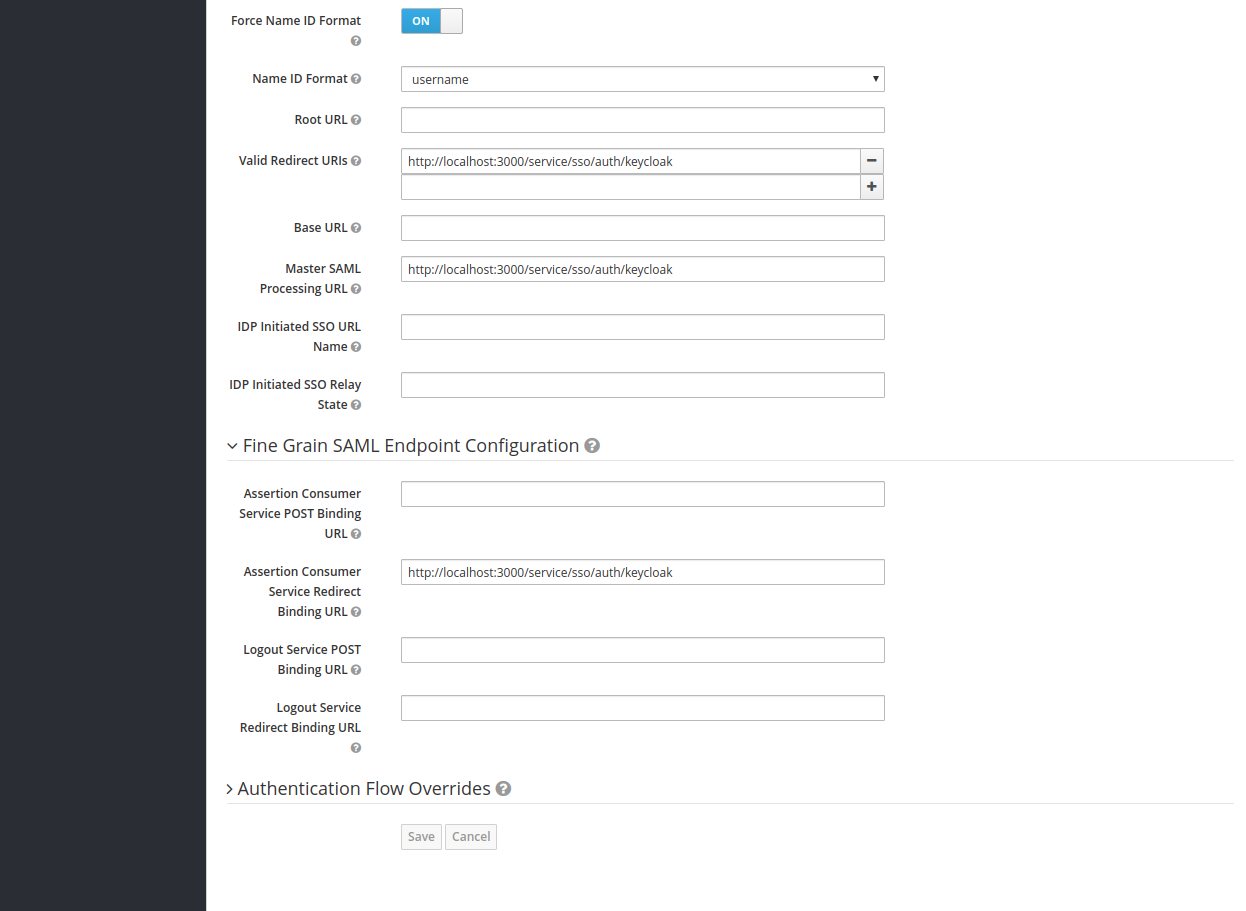Image resolution: width=1246 pixels, height=911 pixels.
Task: Turn off Force Name ID Format
Action: (x=431, y=20)
